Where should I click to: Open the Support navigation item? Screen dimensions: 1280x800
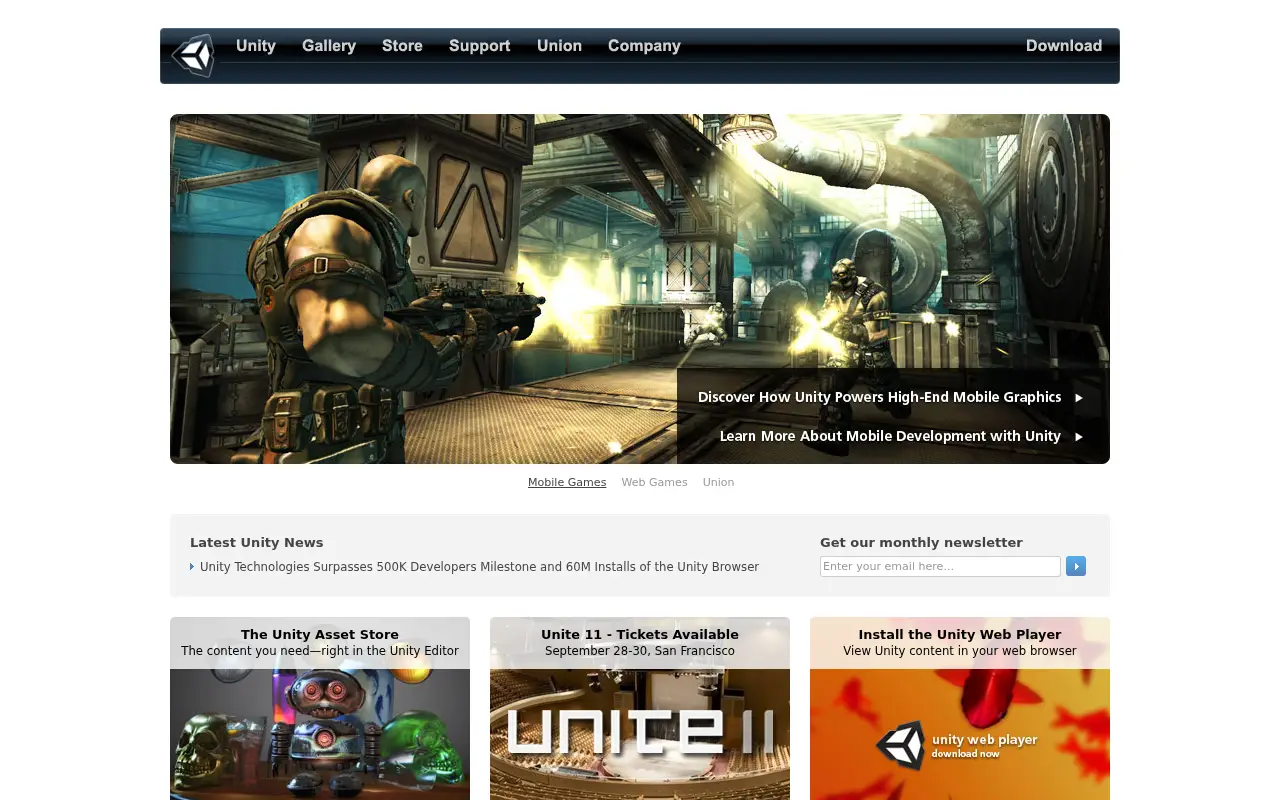pos(480,46)
